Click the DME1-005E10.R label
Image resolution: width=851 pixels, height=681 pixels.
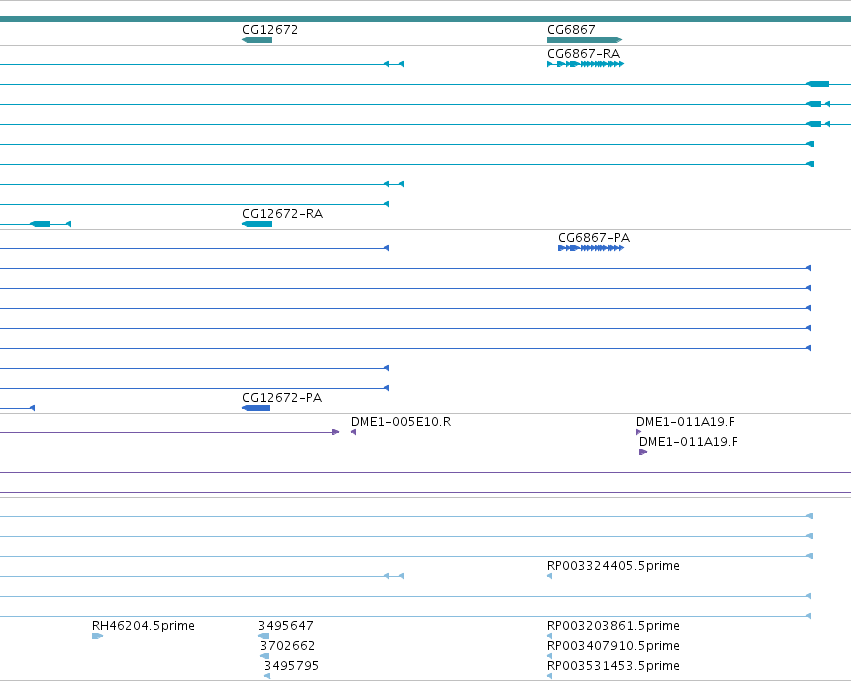coord(401,422)
